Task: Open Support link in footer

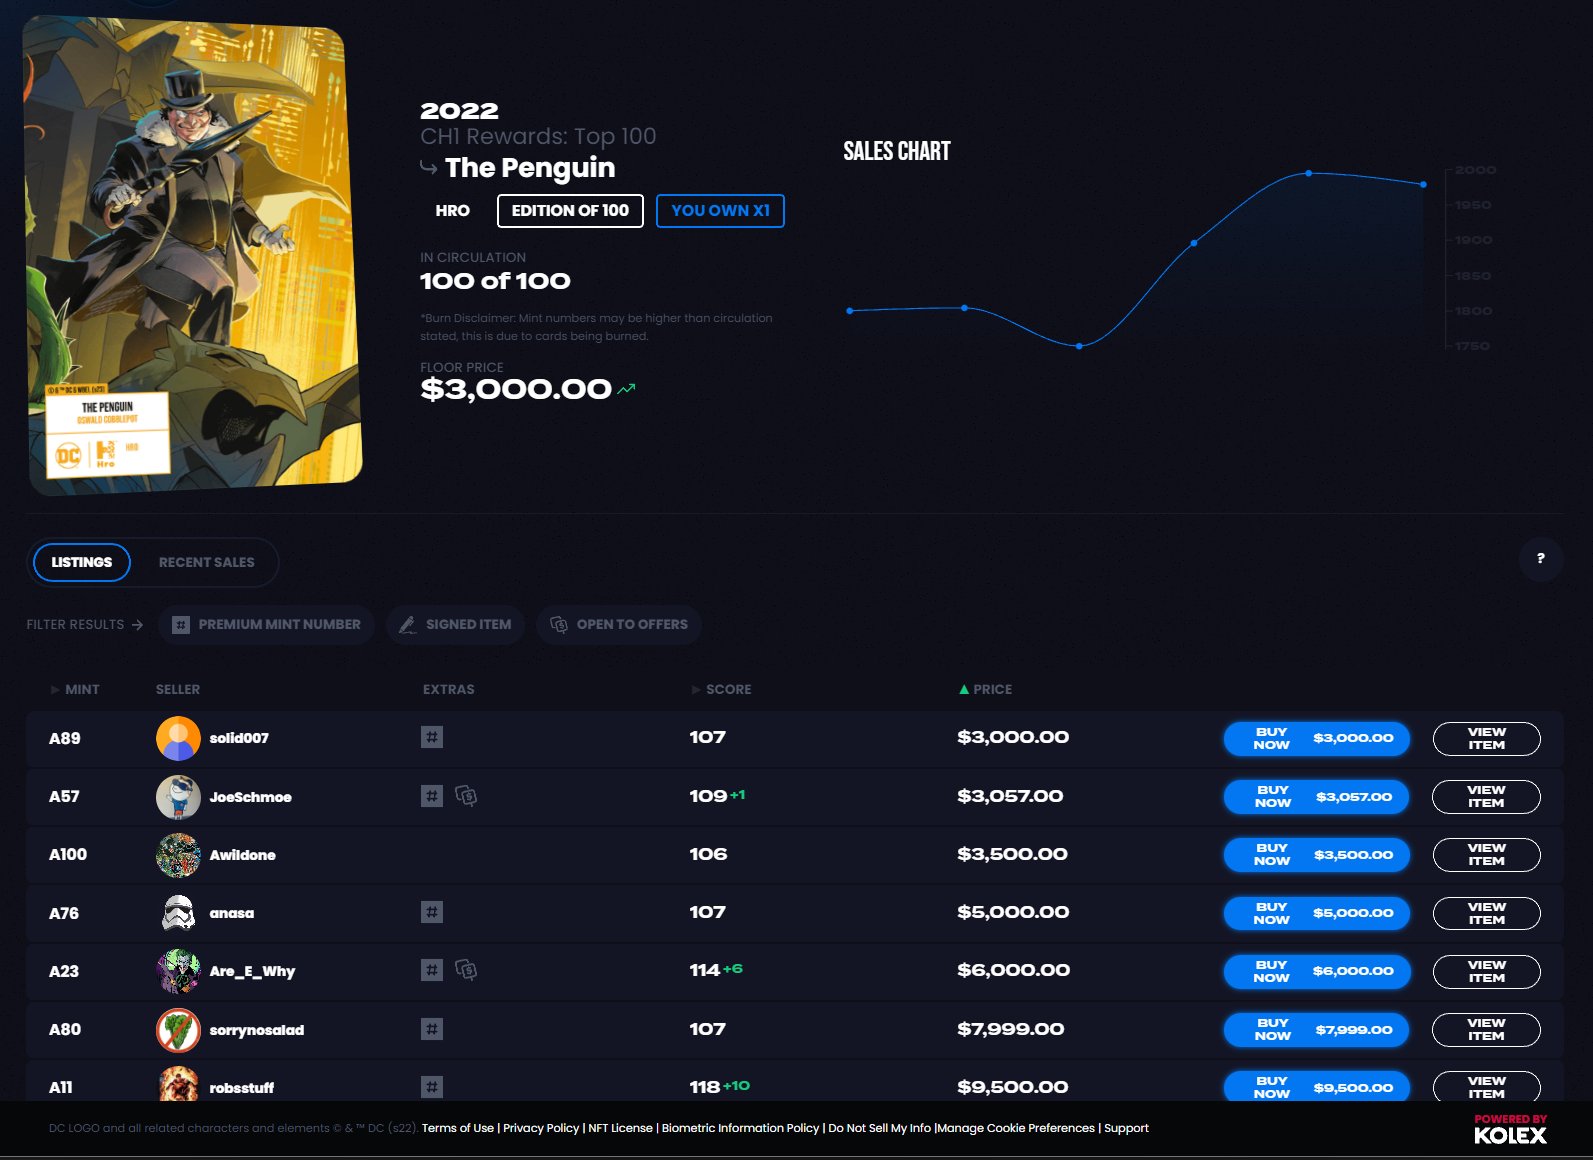Action: pyautogui.click(x=1126, y=1128)
